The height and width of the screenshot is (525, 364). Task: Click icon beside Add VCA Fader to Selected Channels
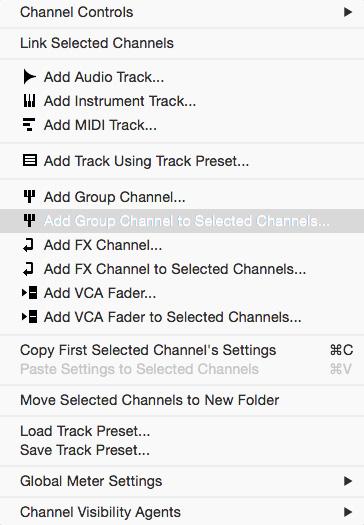click(29, 317)
